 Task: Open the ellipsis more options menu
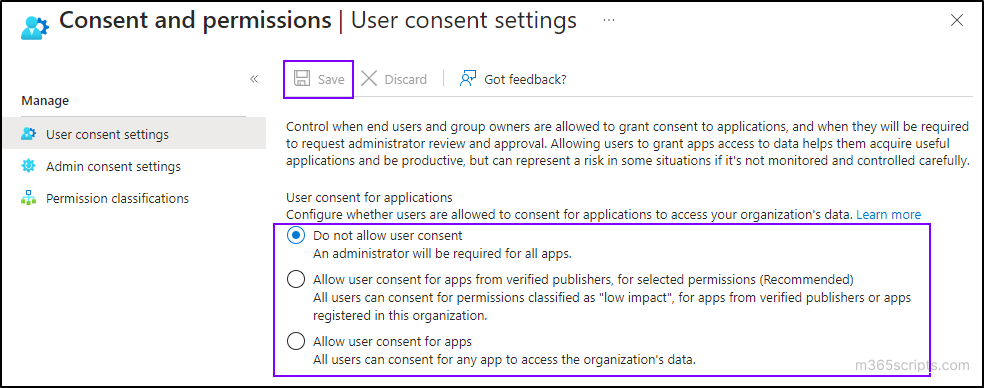(x=609, y=21)
